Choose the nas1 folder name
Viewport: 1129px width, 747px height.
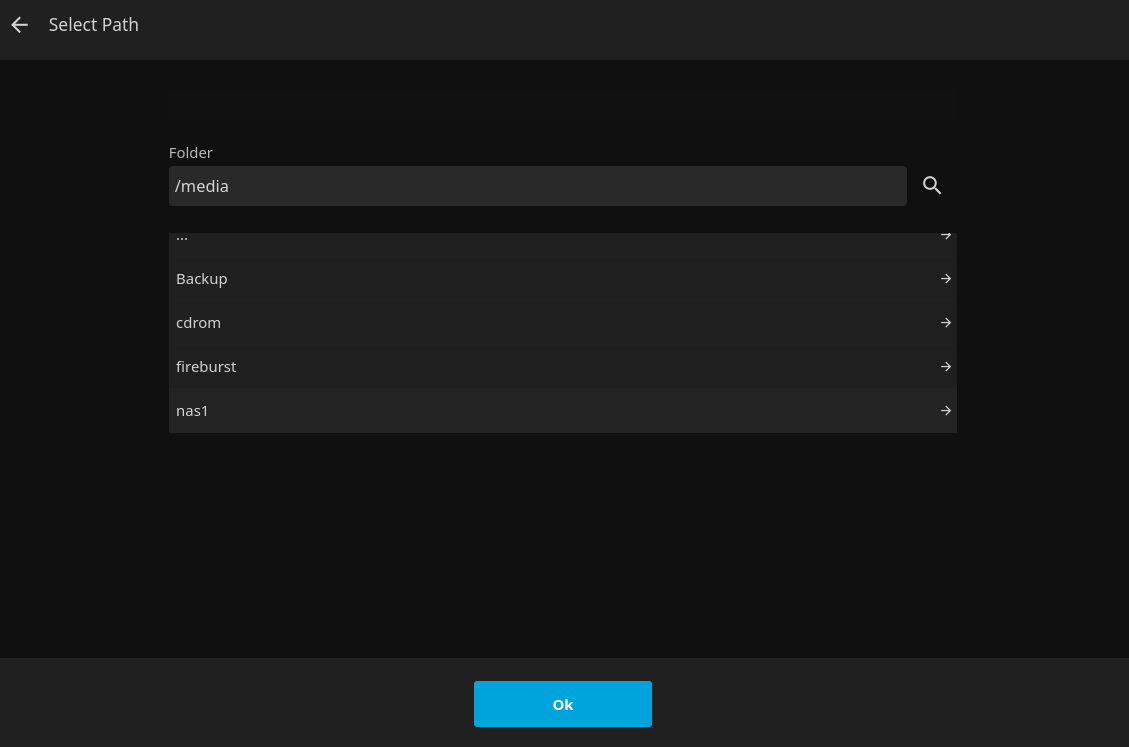click(x=192, y=411)
